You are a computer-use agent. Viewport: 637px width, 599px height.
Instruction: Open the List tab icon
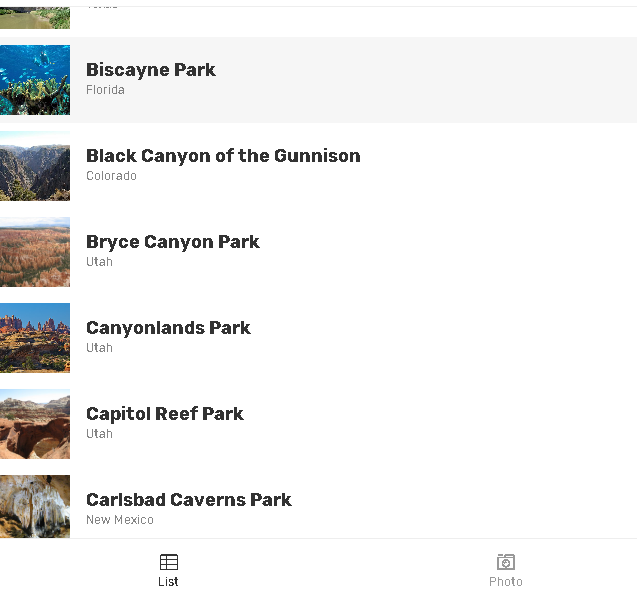click(x=169, y=562)
